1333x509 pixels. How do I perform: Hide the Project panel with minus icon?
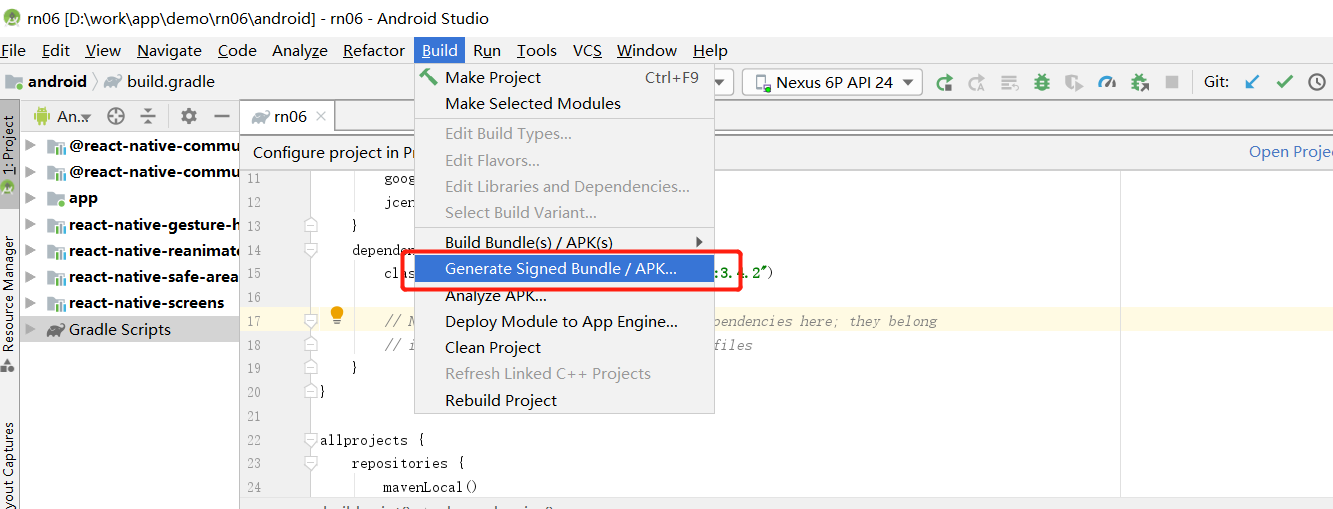222,117
